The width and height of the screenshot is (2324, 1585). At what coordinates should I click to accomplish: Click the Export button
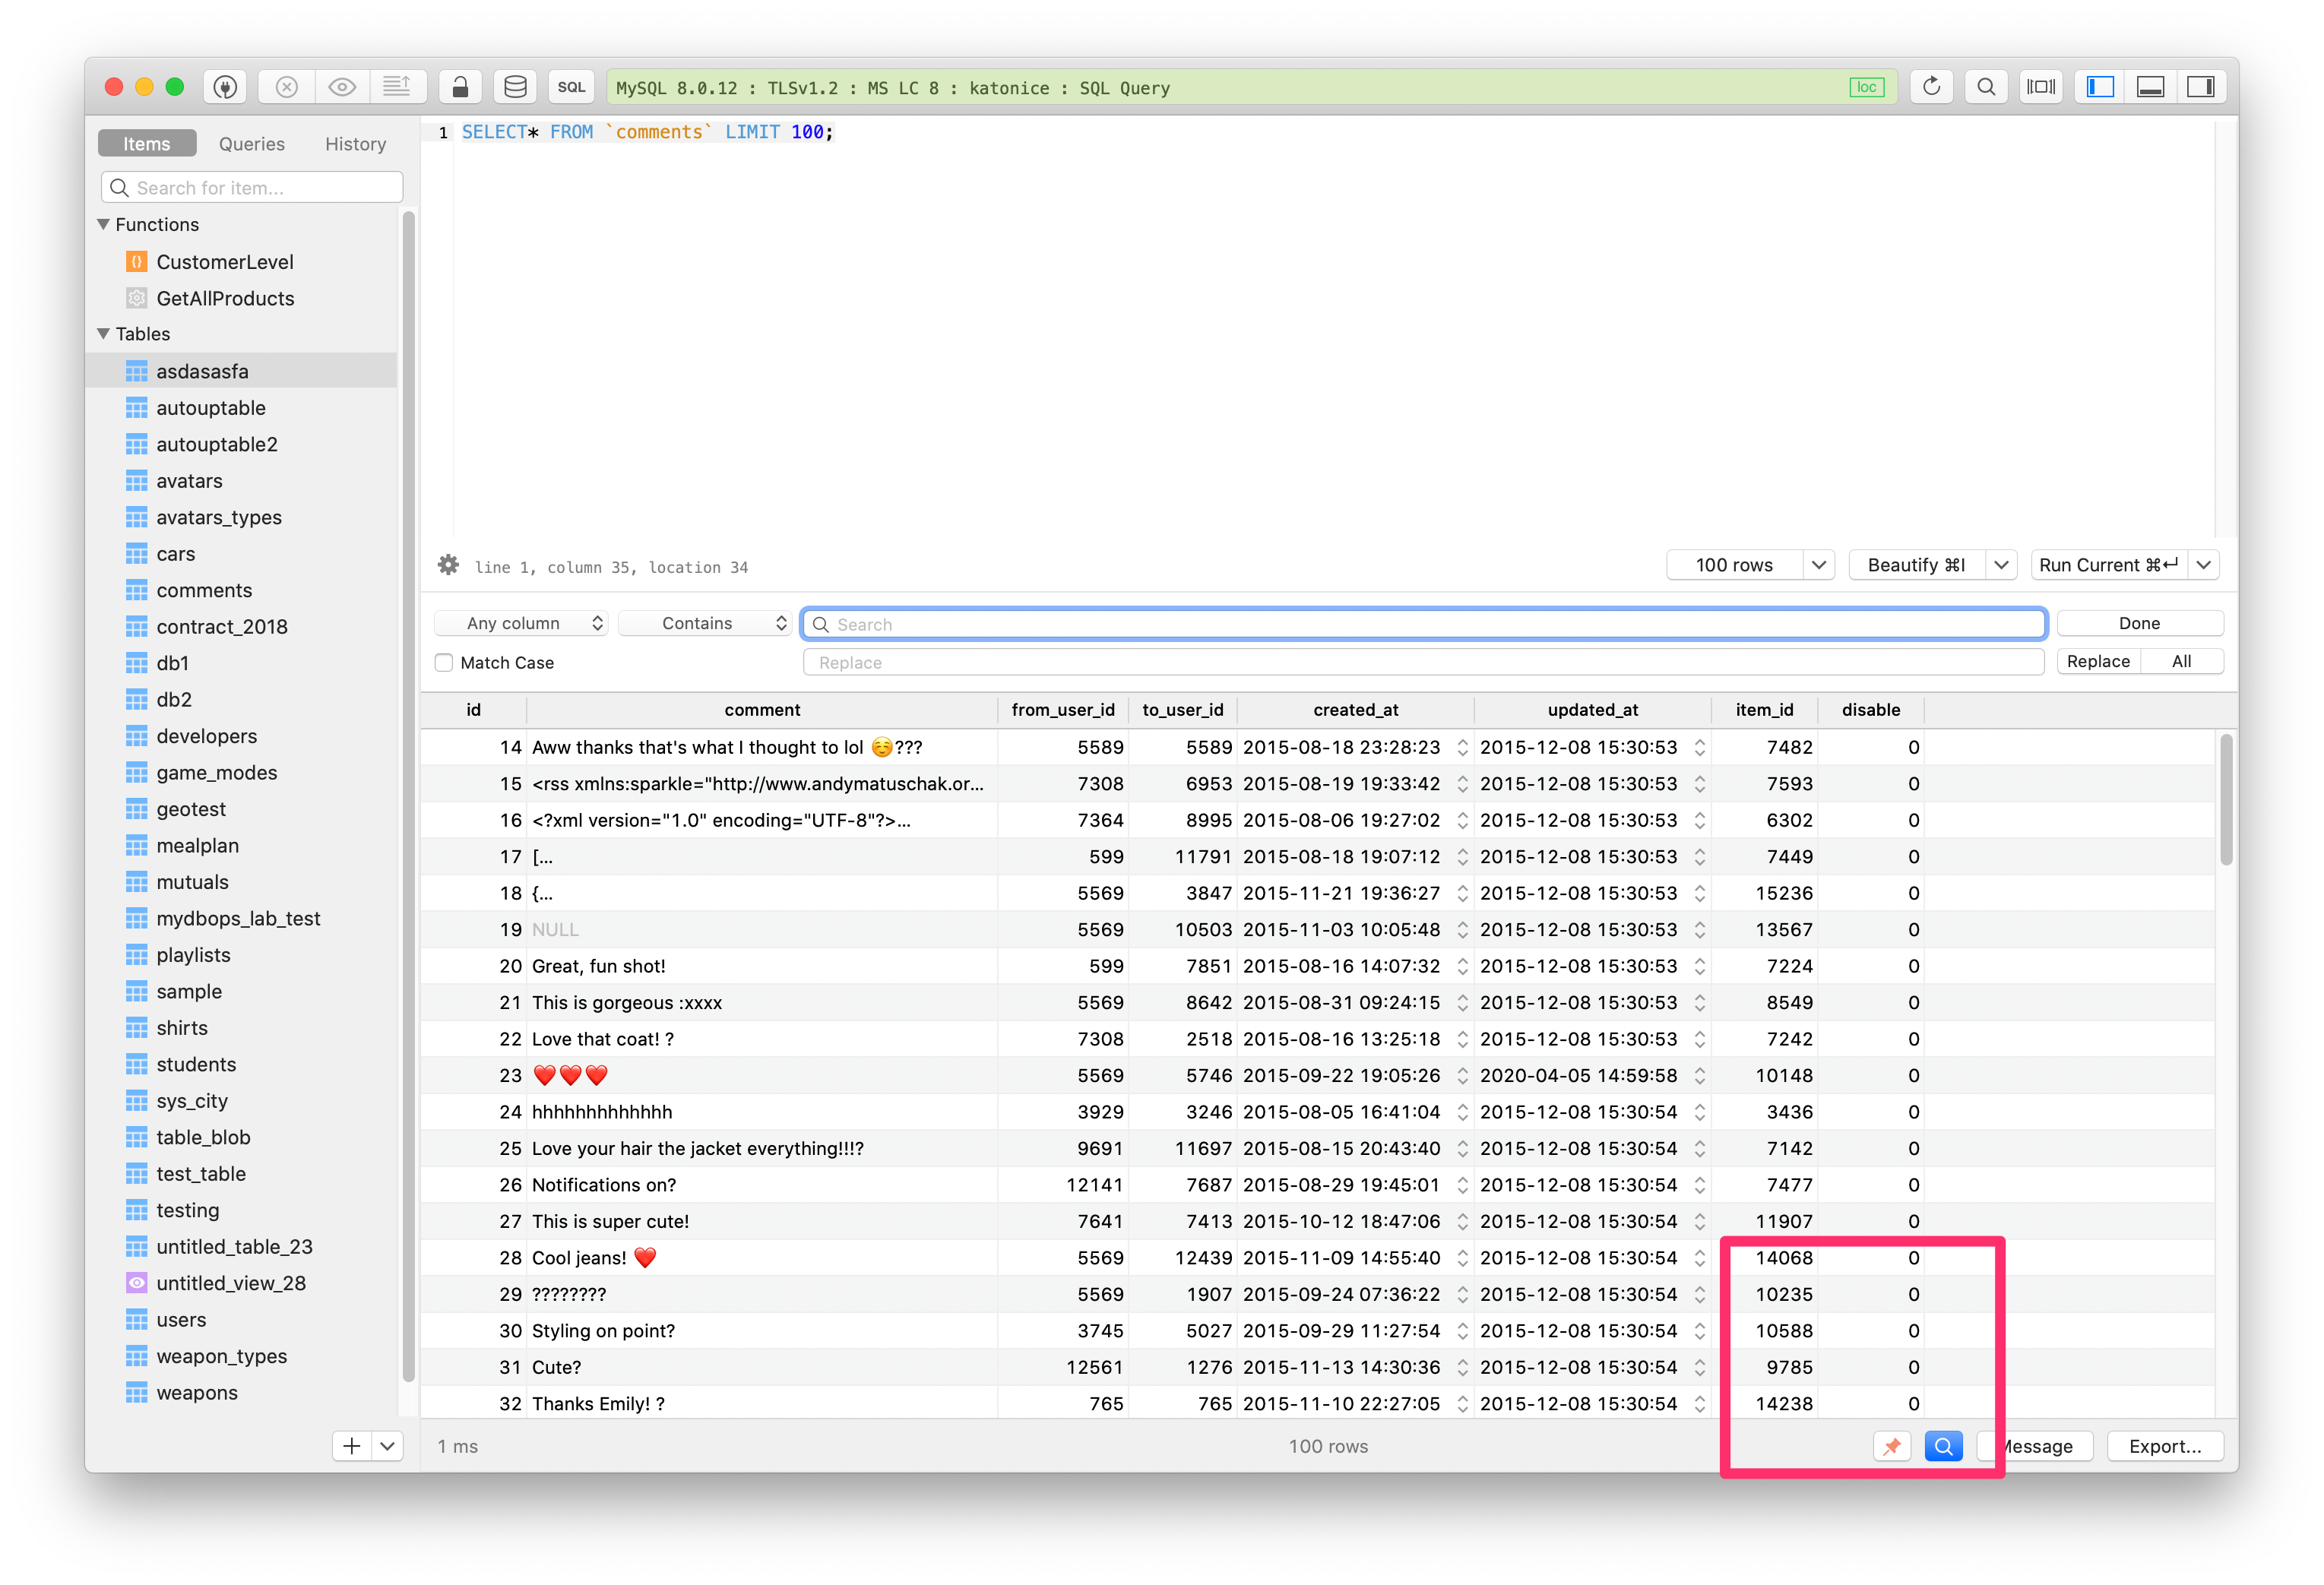2164,1446
